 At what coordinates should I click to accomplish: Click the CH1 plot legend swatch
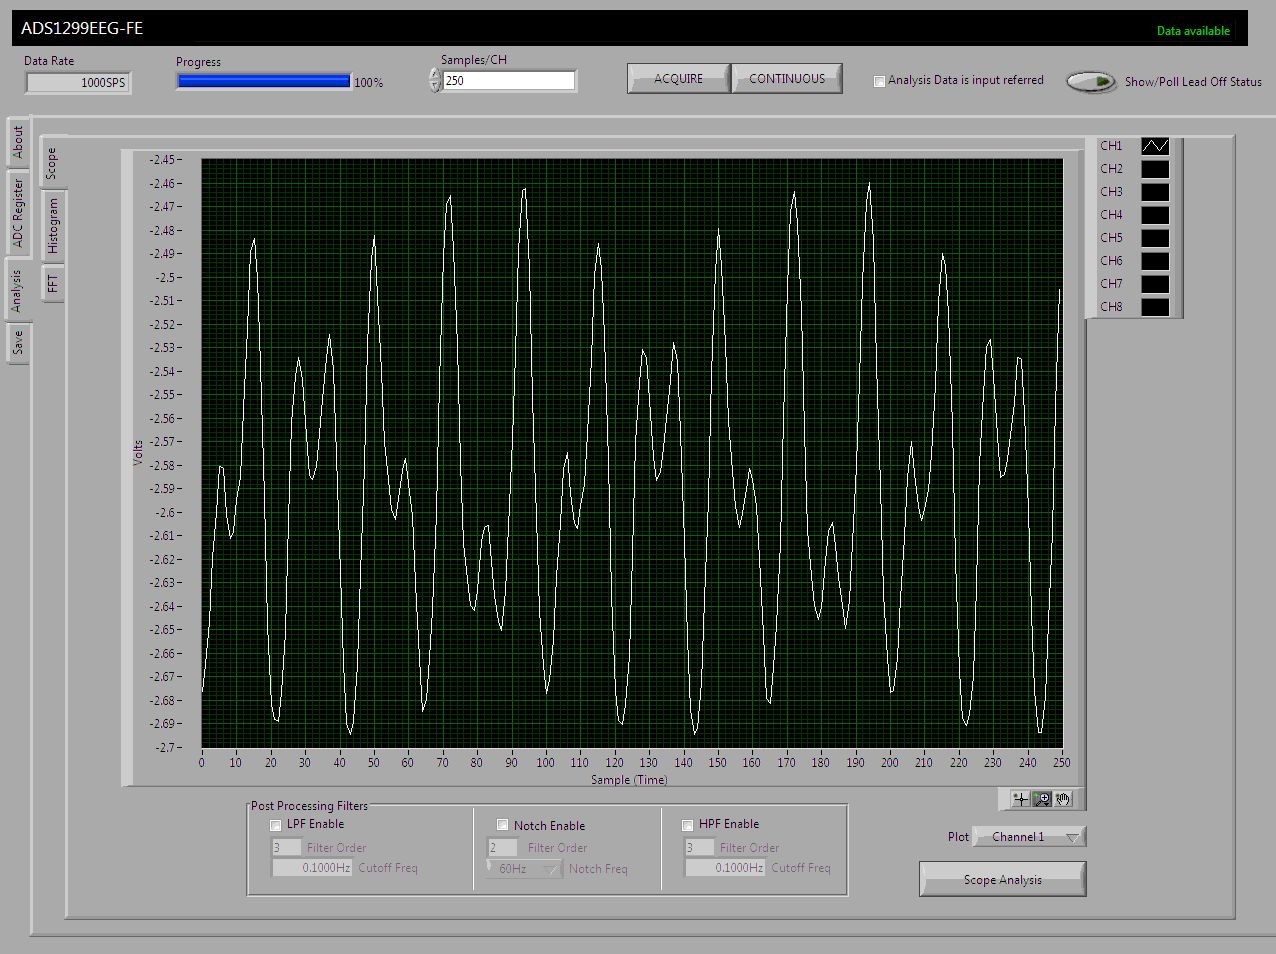point(1155,146)
